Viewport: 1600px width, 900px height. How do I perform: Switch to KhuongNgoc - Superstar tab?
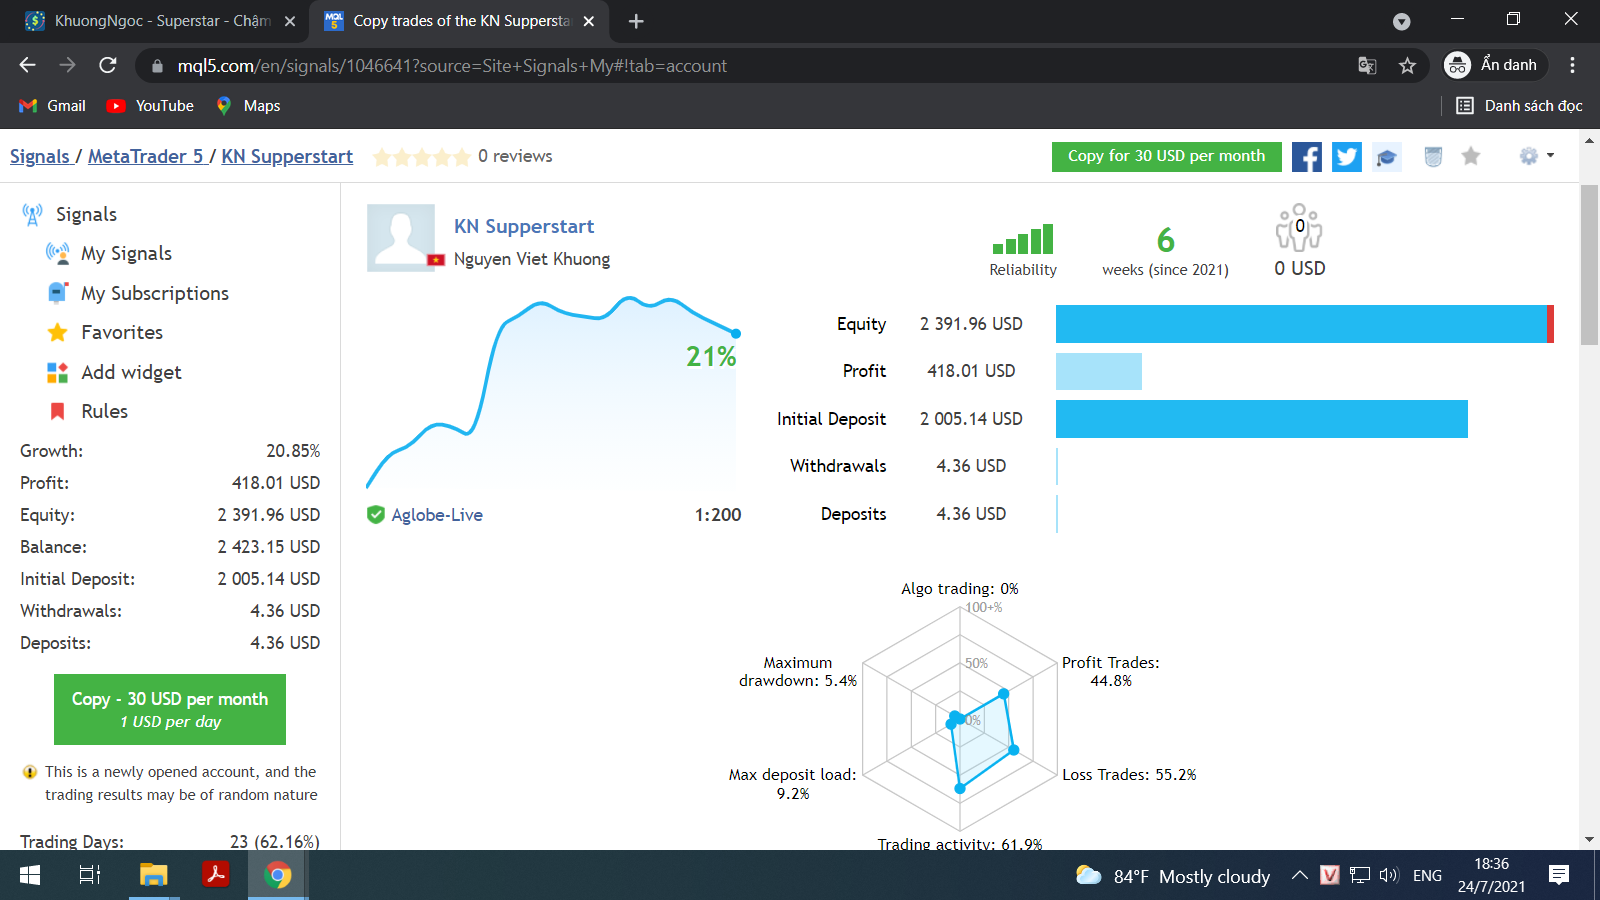[160, 21]
